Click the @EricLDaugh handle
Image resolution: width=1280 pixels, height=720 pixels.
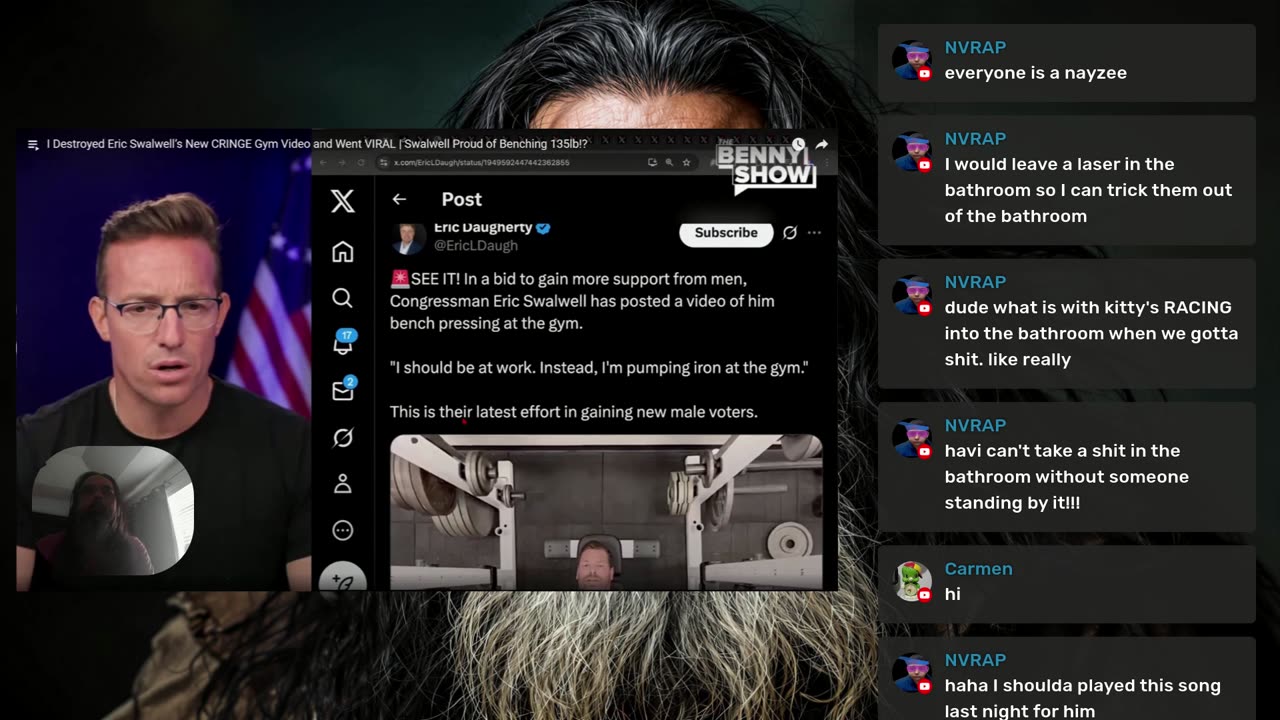(476, 245)
